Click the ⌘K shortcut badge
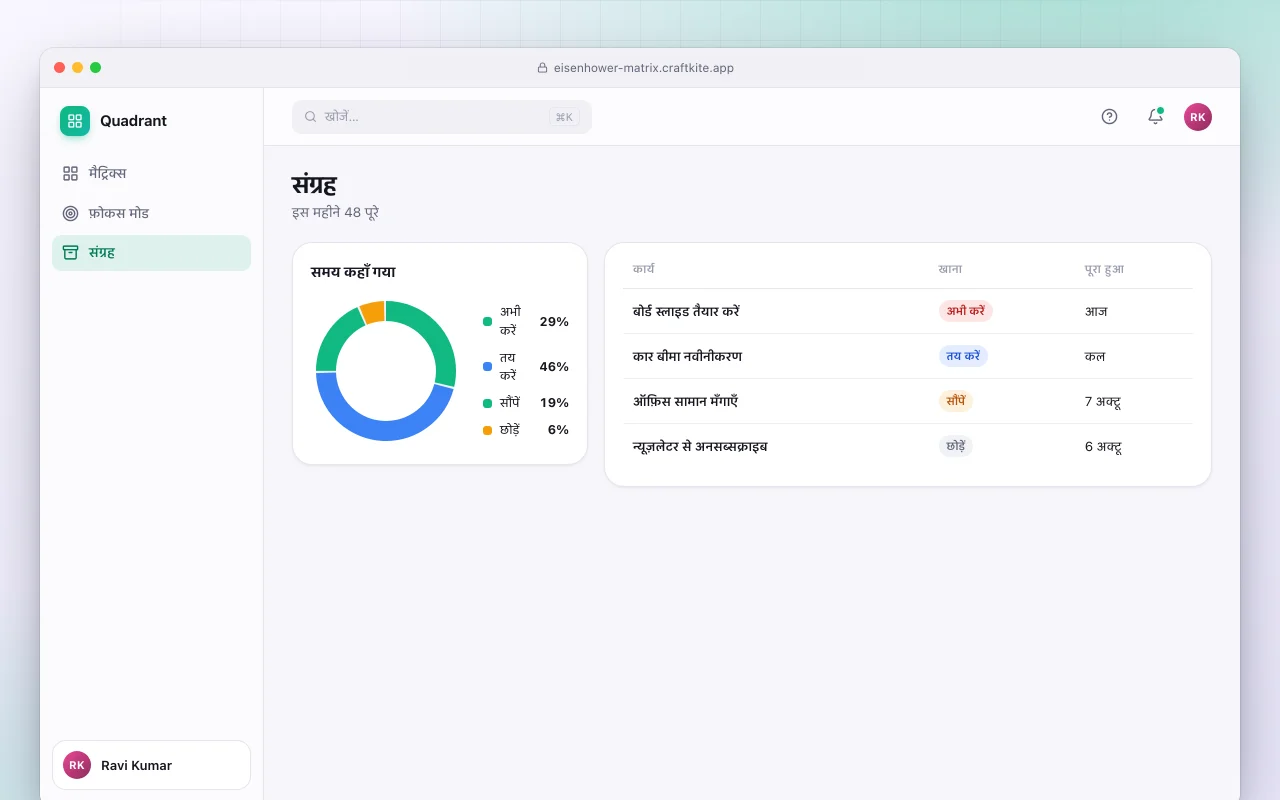The height and width of the screenshot is (800, 1280). click(564, 117)
